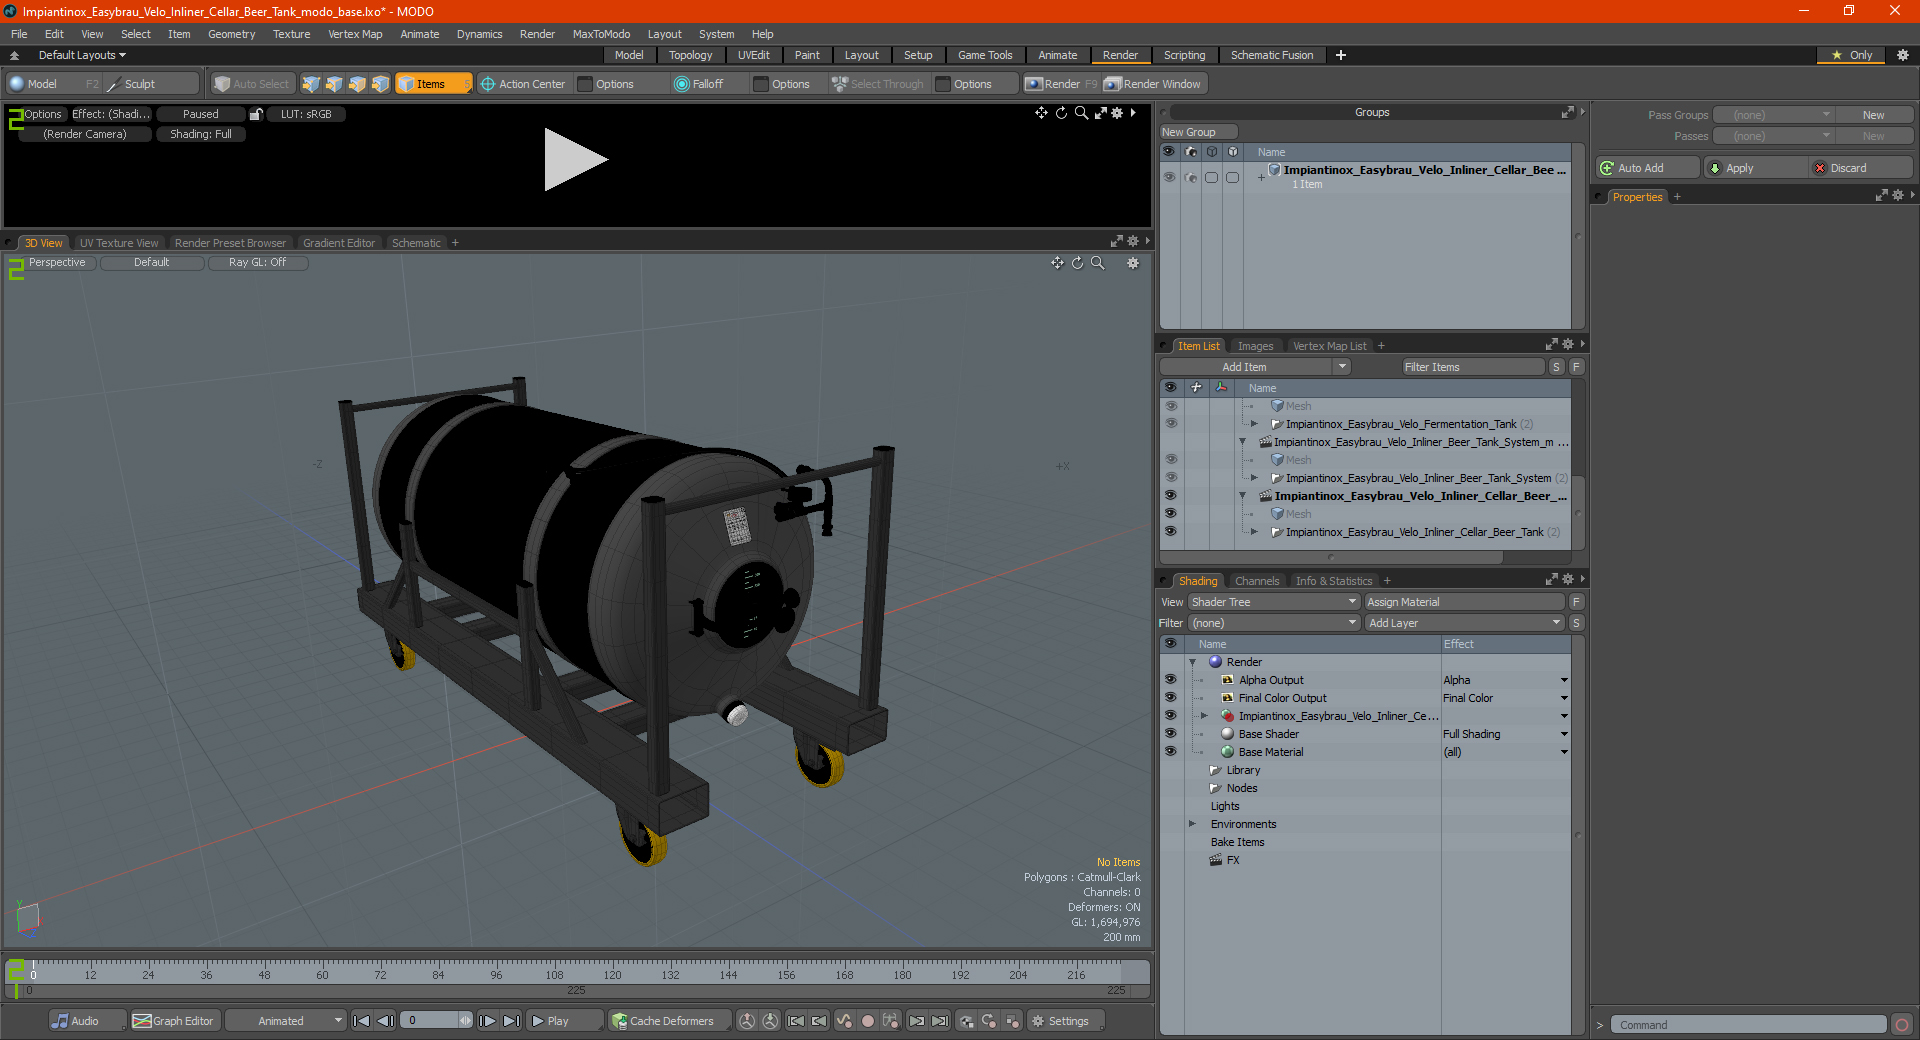The image size is (1920, 1040).
Task: Toggle visibility of Final Color Output
Action: 1170,698
